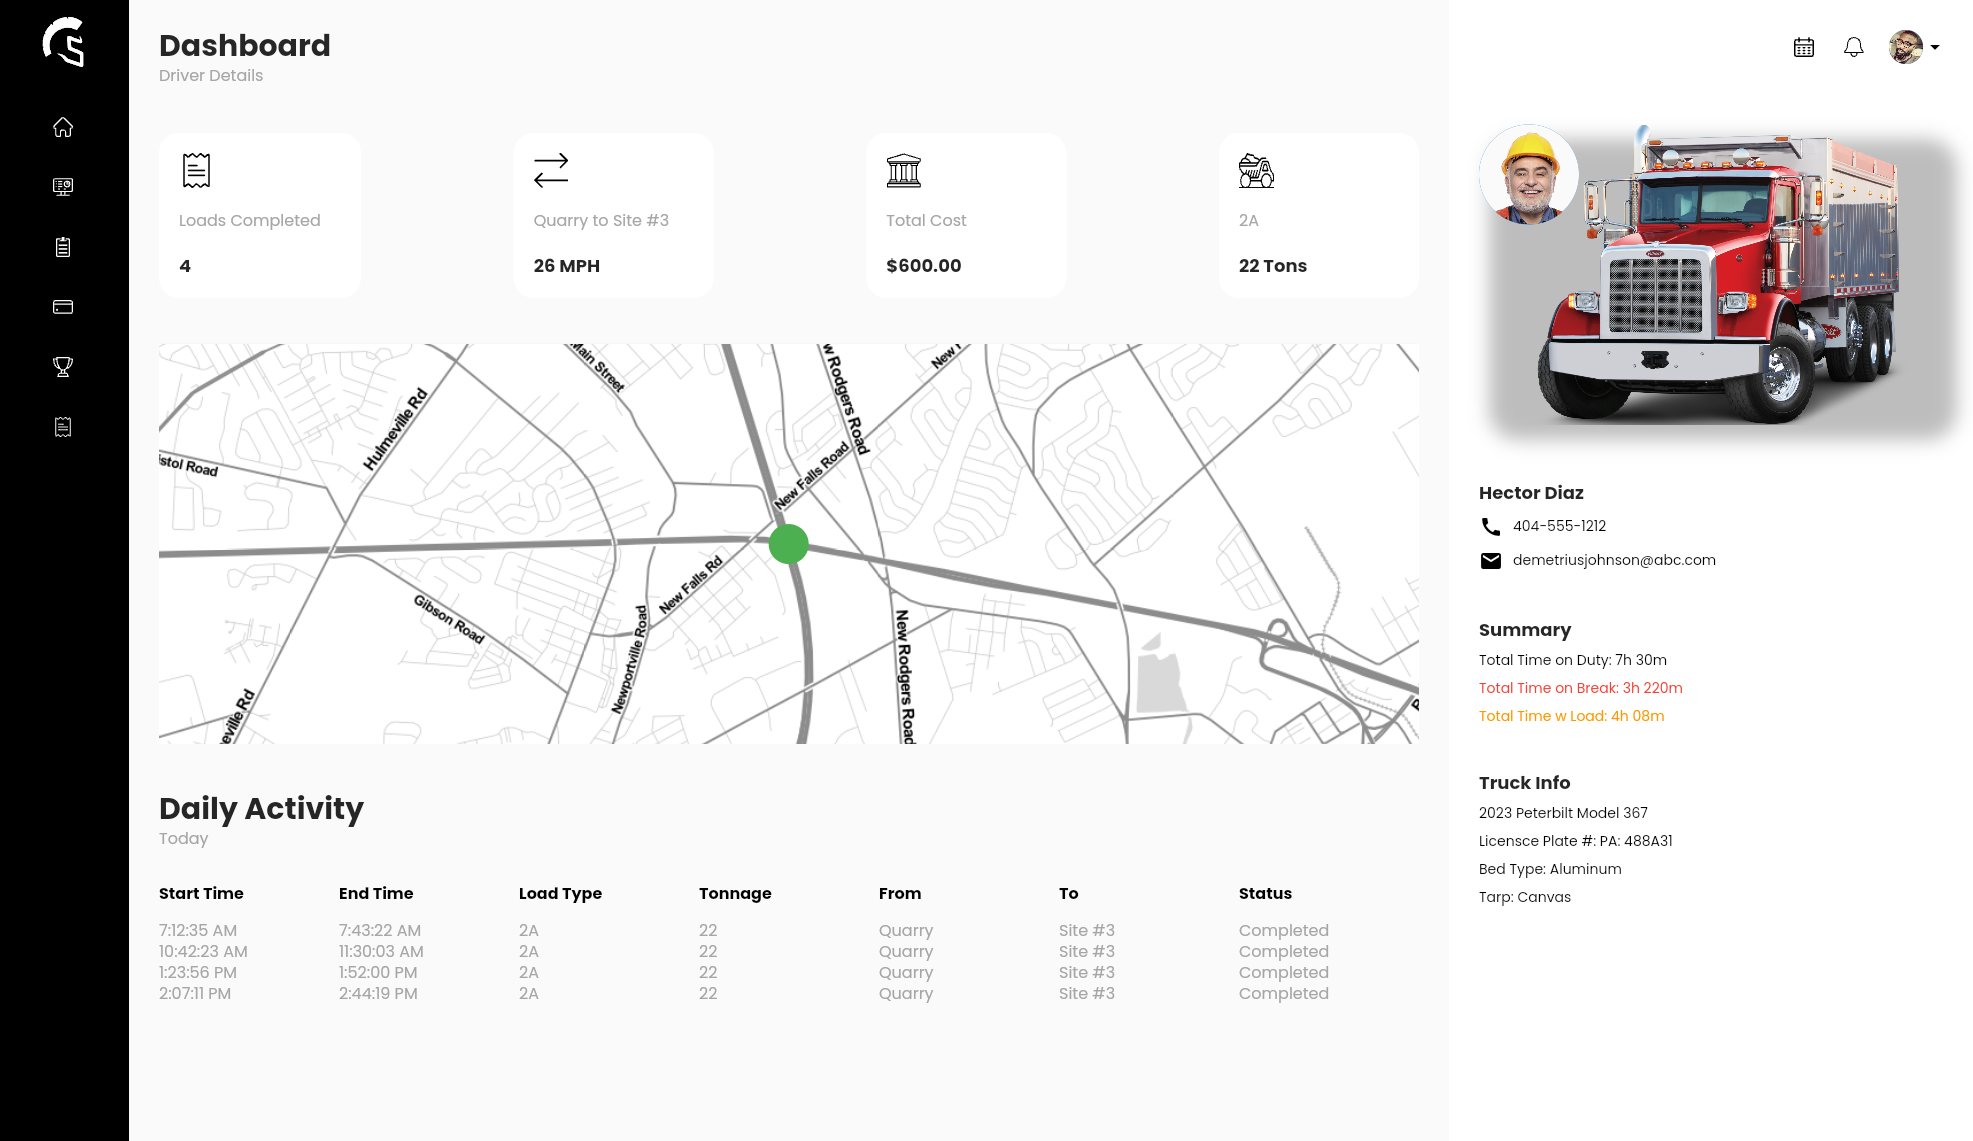Open the monitor dashboard sidebar icon

(x=63, y=187)
